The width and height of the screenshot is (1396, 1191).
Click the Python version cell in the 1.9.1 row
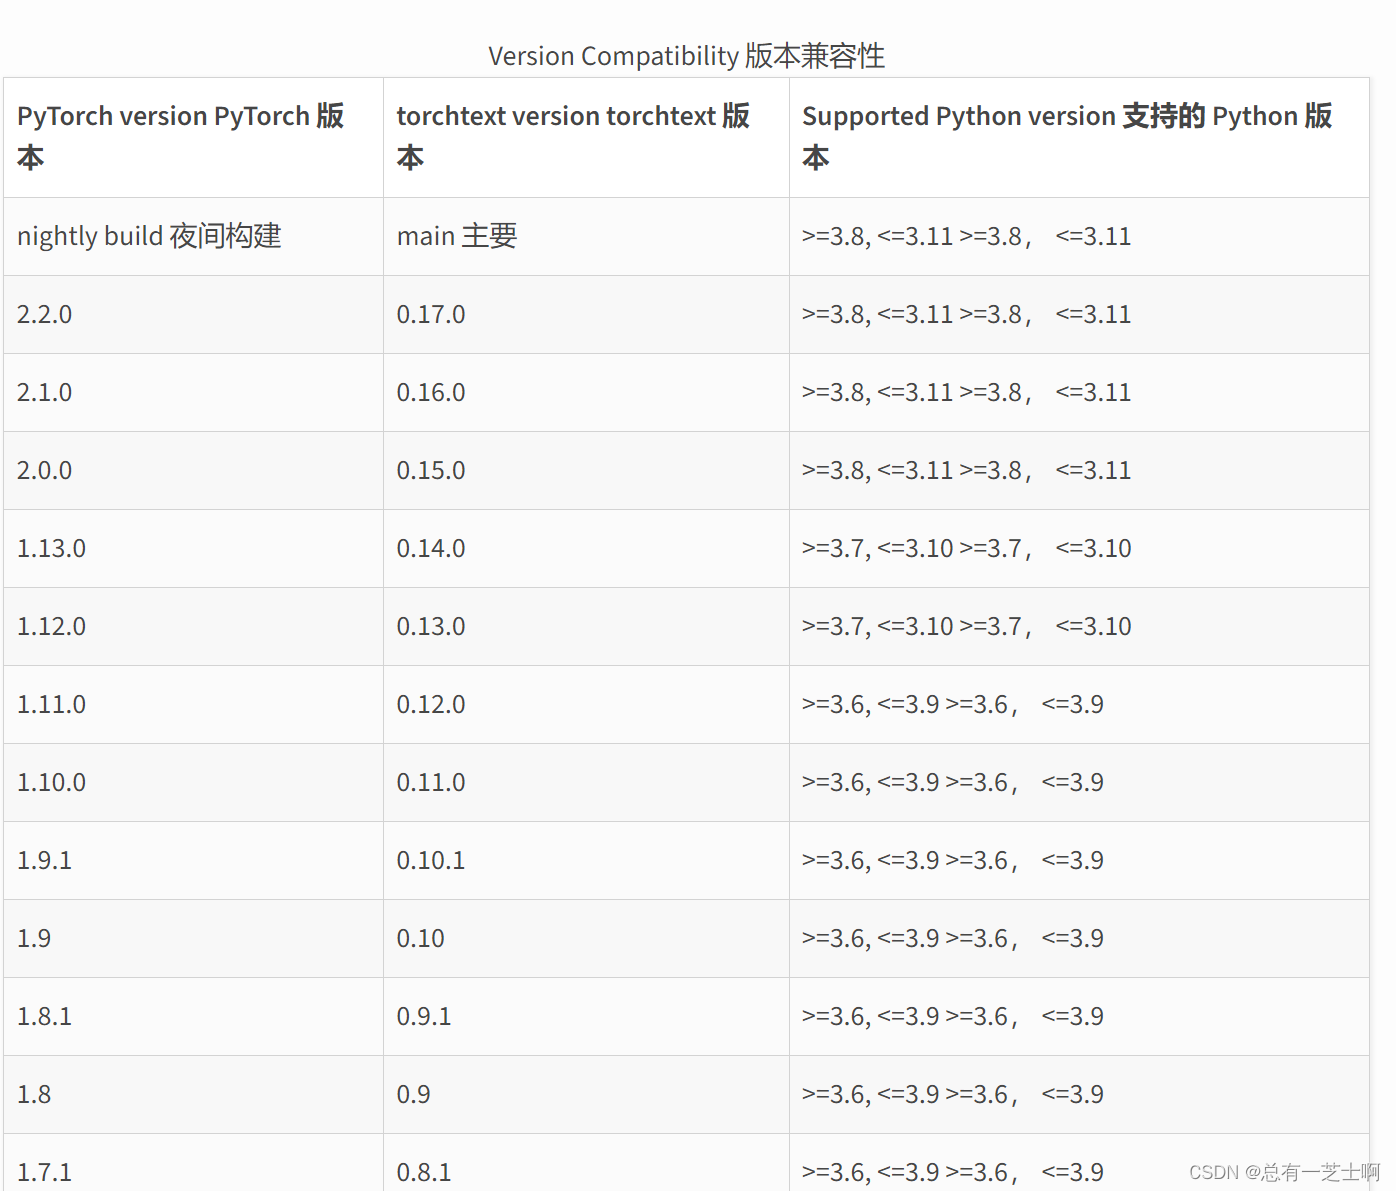(1079, 861)
